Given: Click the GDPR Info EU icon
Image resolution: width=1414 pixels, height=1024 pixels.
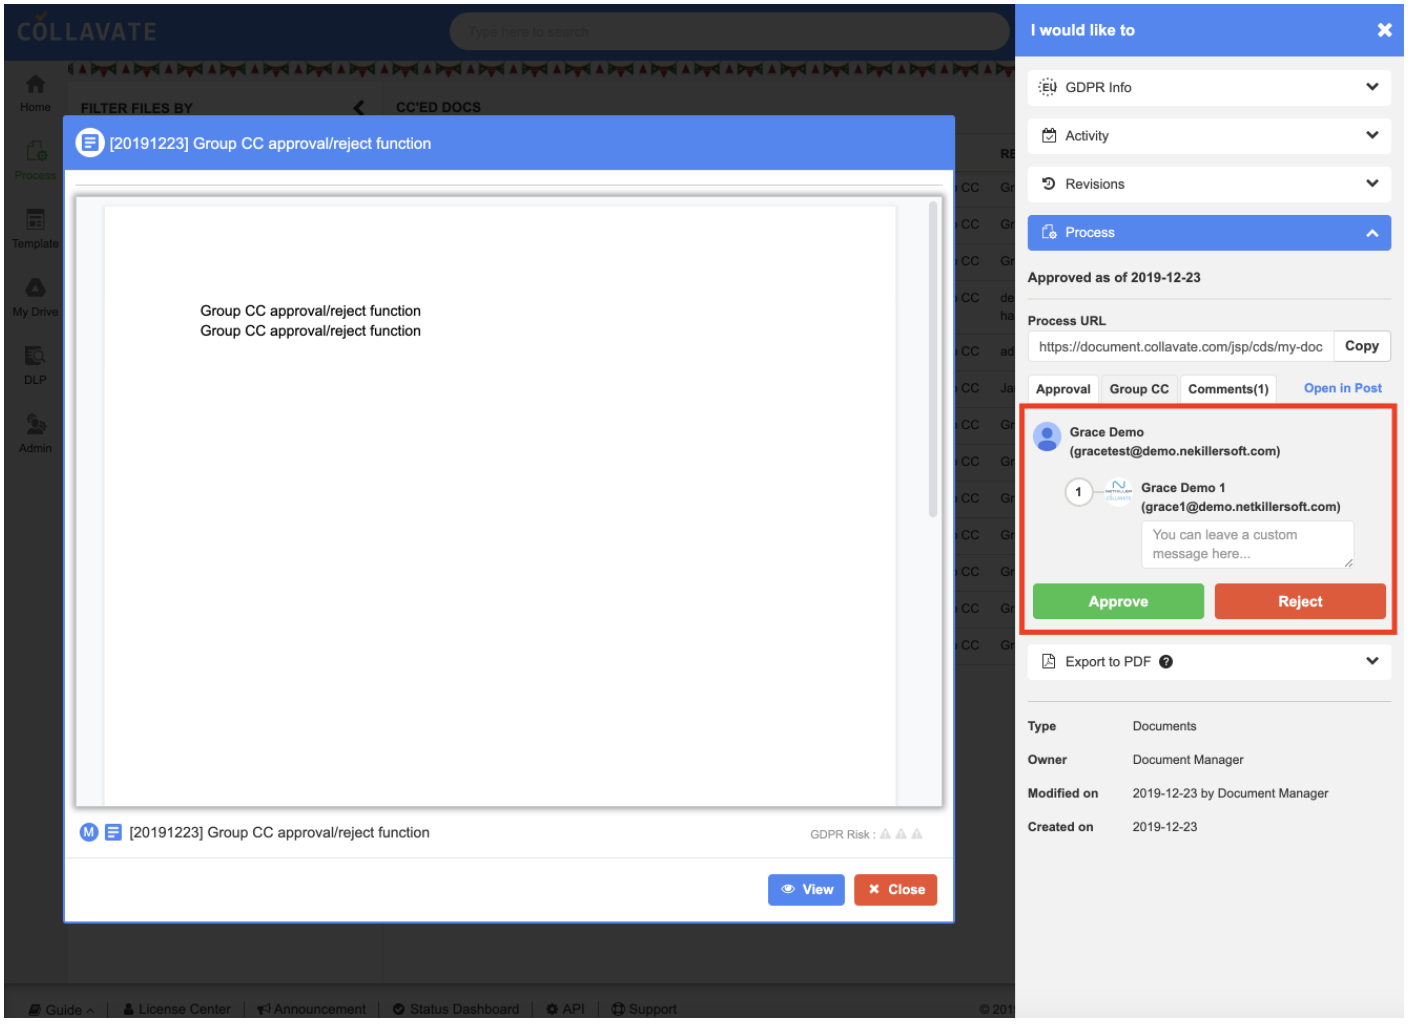Looking at the screenshot, I should (x=1047, y=87).
